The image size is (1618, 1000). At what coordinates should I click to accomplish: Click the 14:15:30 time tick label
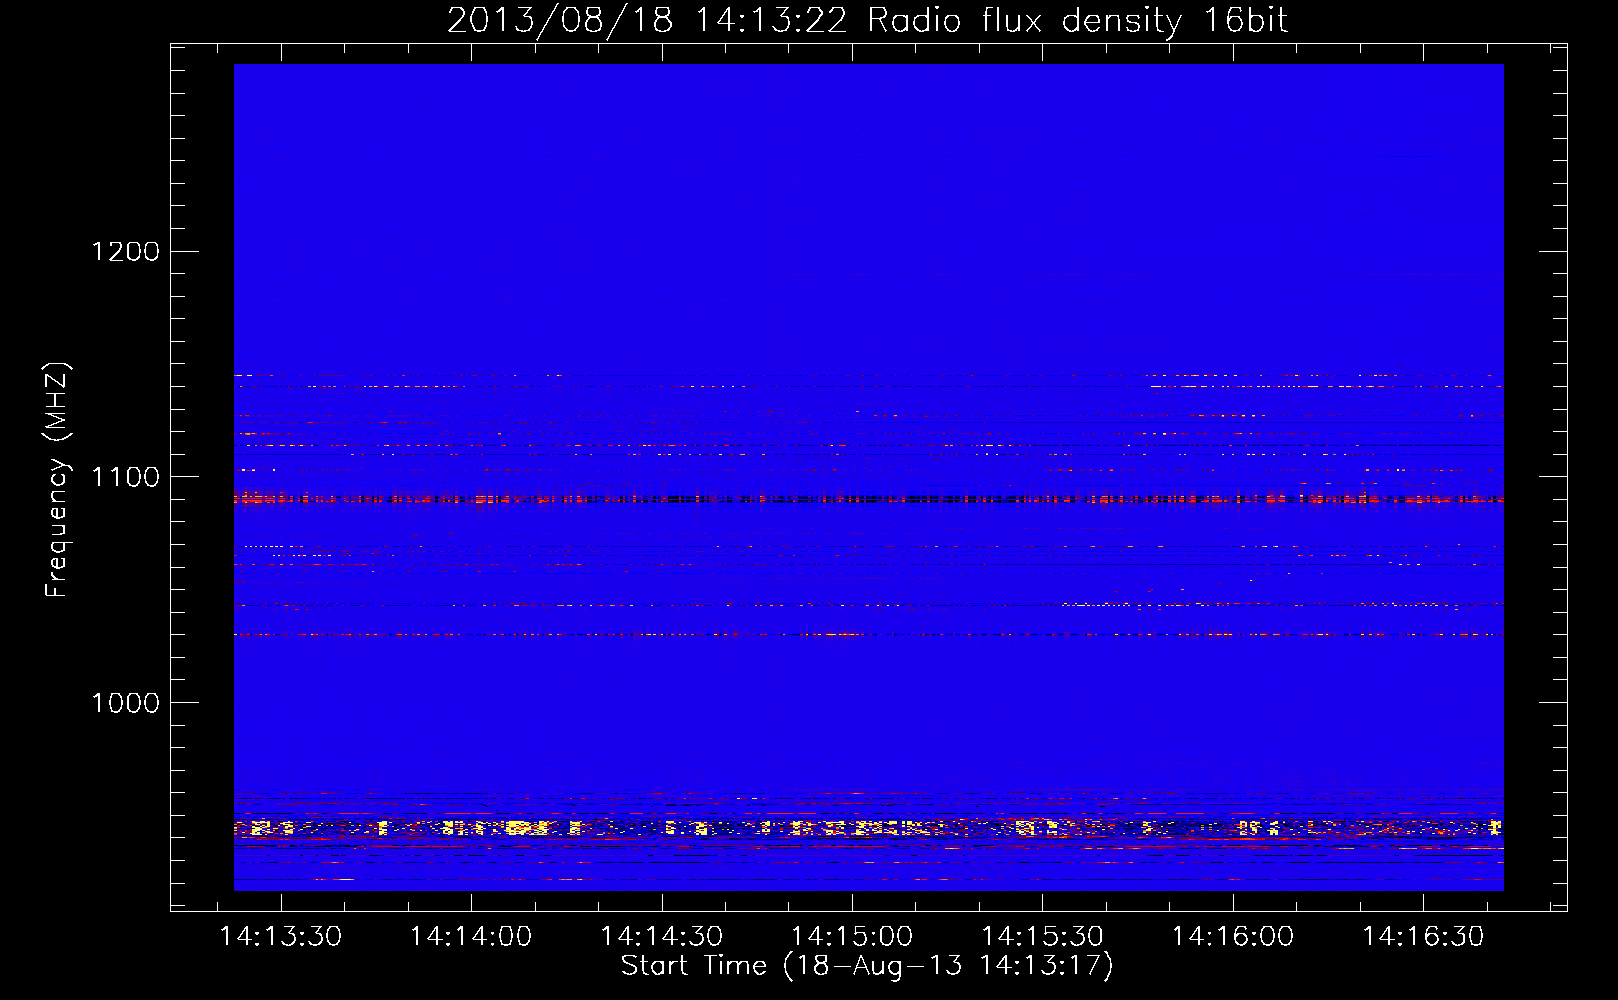pyautogui.click(x=1043, y=937)
